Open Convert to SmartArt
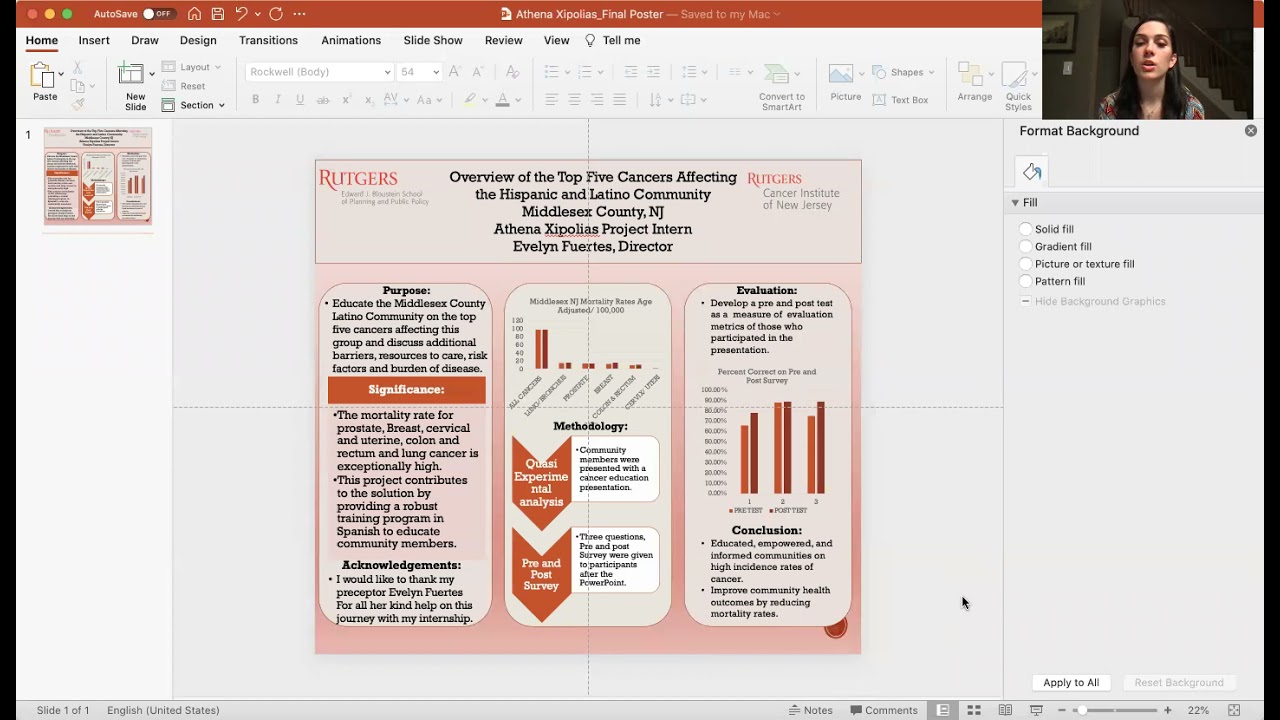Viewport: 1280px width, 720px height. click(x=781, y=87)
